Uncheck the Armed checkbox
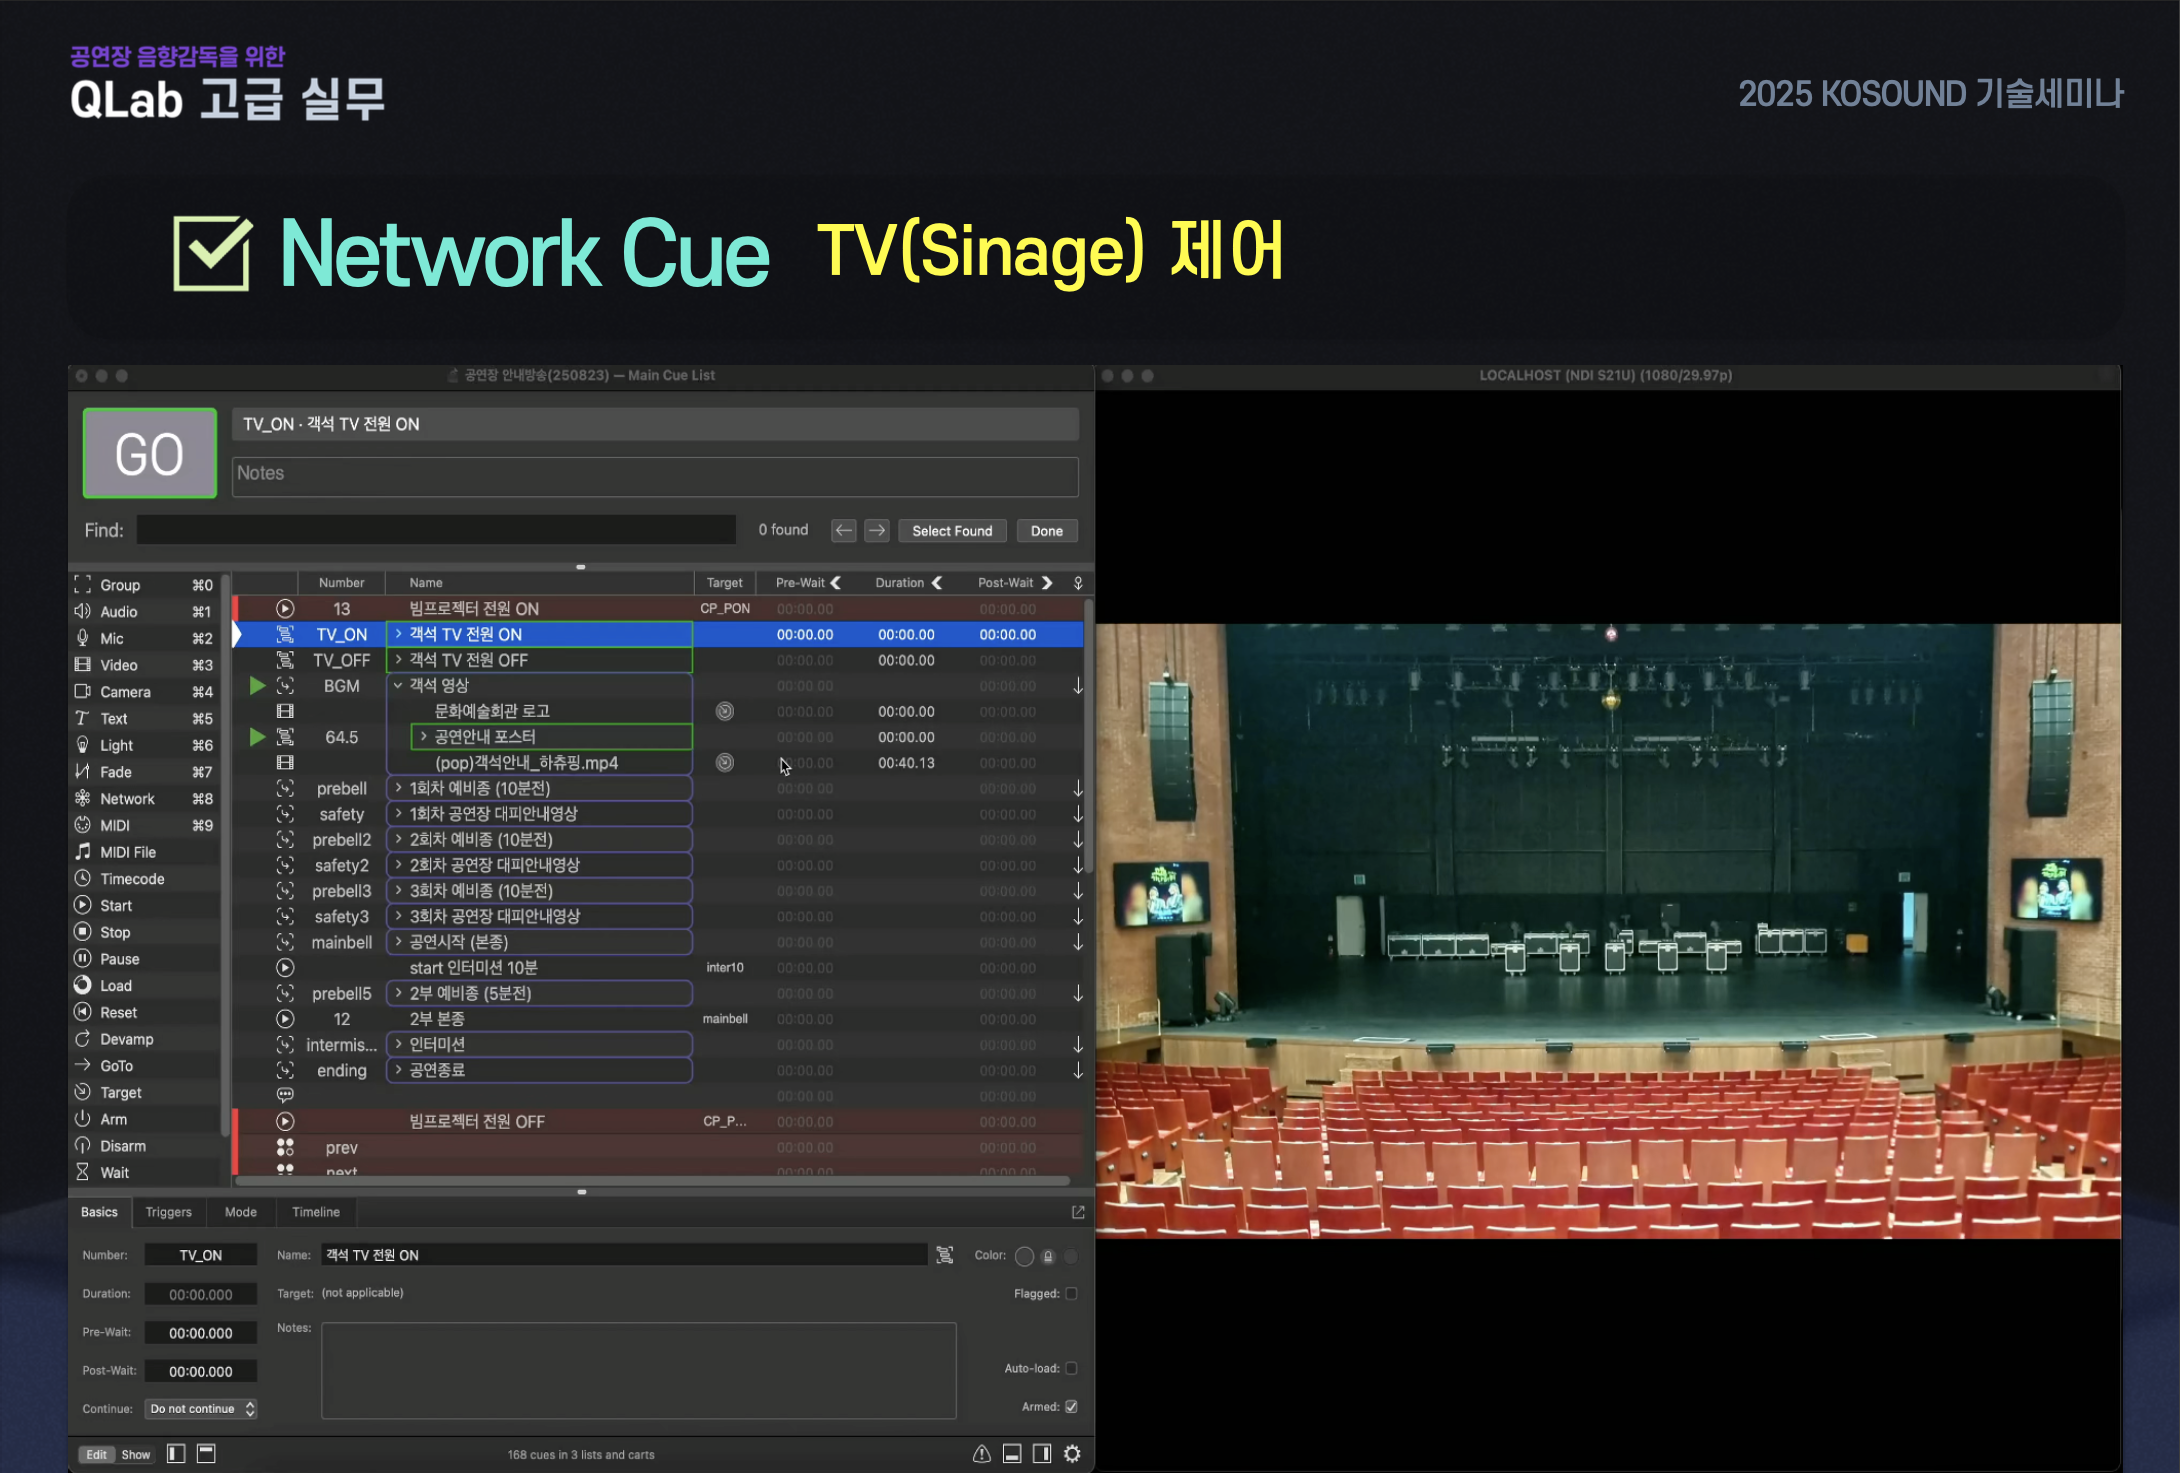The width and height of the screenshot is (2180, 1473). pos(1071,1407)
